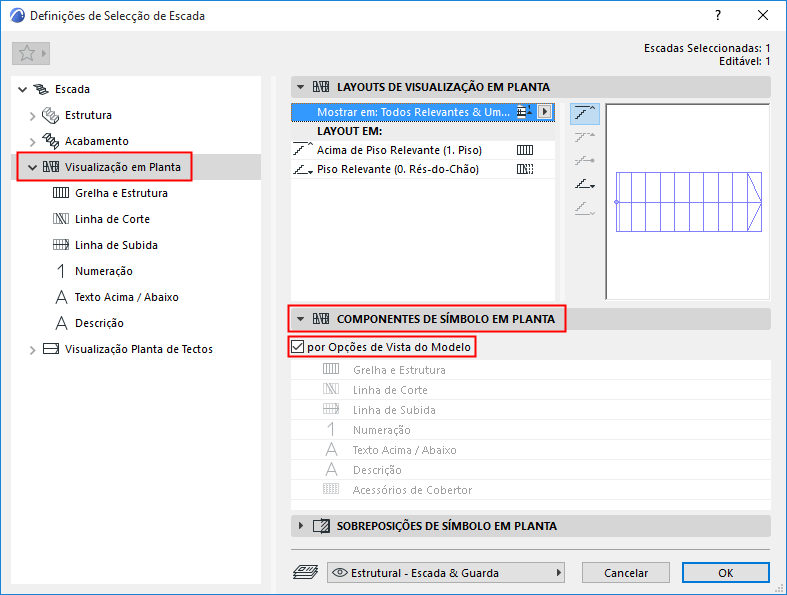787x595 pixels.
Task: Click the story list icon in Mostrar em row
Action: tap(524, 111)
